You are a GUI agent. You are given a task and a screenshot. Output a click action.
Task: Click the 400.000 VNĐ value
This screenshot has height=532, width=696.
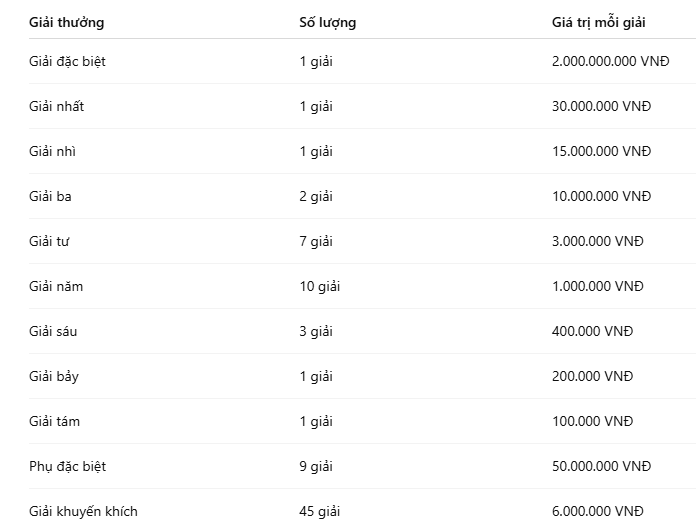[593, 331]
